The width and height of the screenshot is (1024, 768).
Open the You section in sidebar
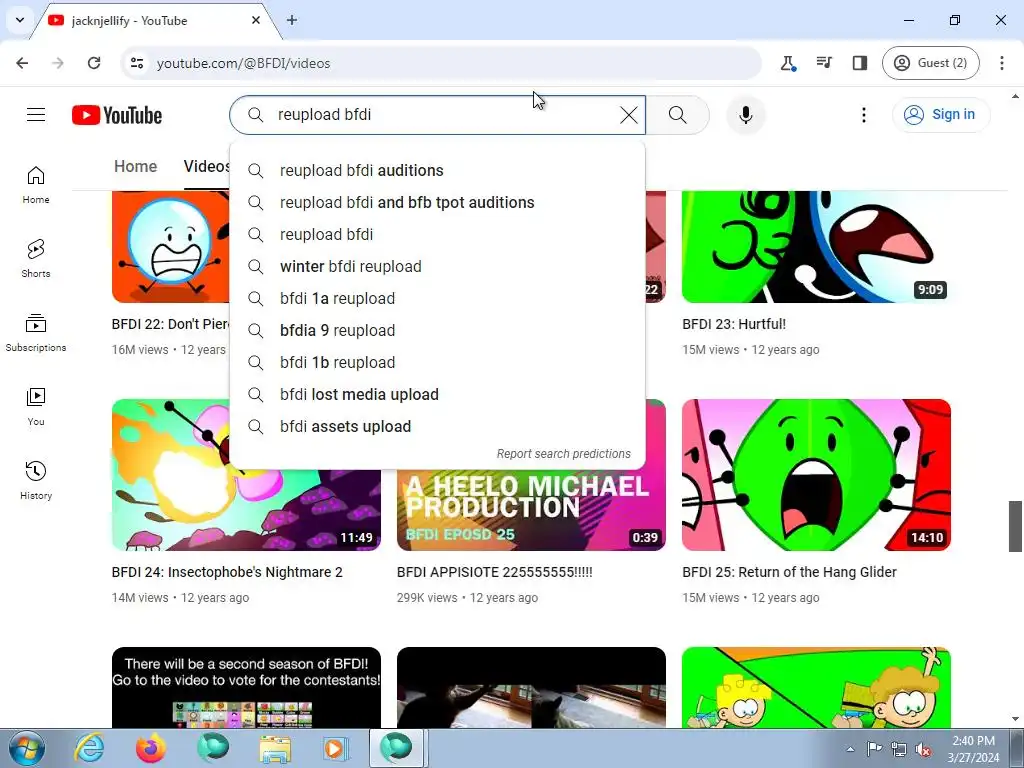[x=36, y=406]
